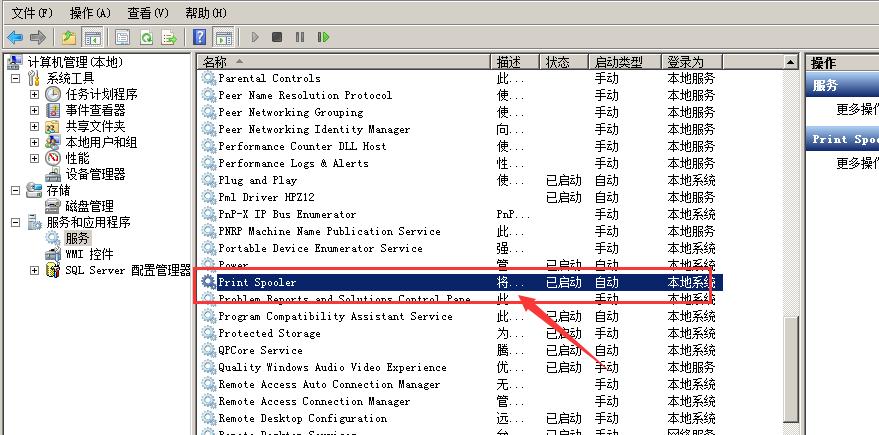Select Peer Name Resolution Protocol service
This screenshot has width=879, height=435.
pos(305,95)
